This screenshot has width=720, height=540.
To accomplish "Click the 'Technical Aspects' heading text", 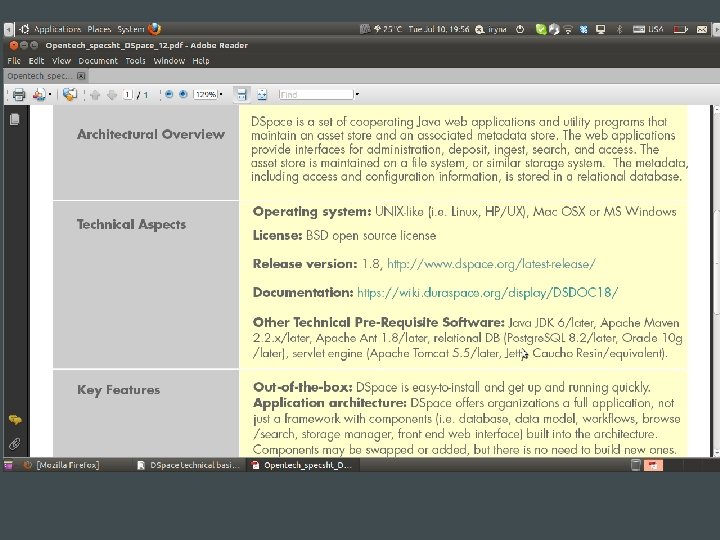I will point(131,225).
